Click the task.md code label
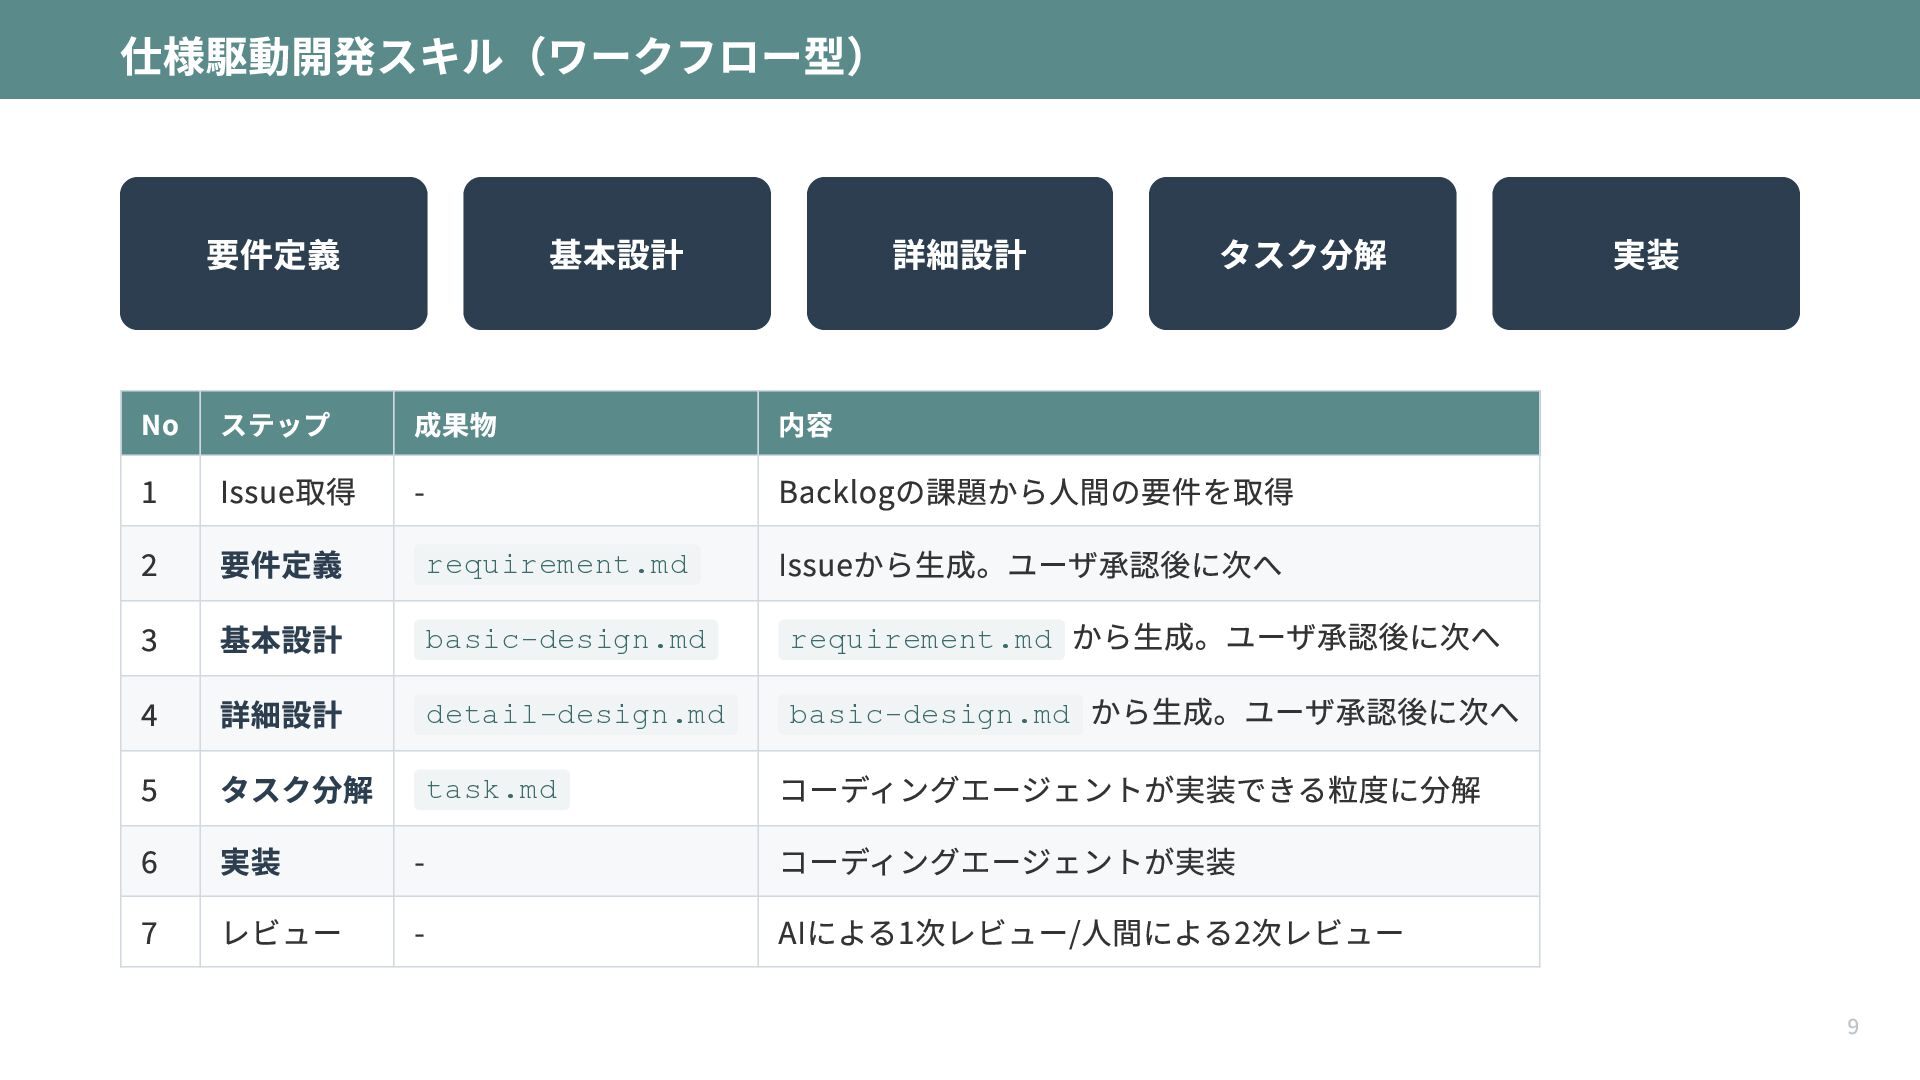The image size is (1920, 1080). [x=491, y=790]
